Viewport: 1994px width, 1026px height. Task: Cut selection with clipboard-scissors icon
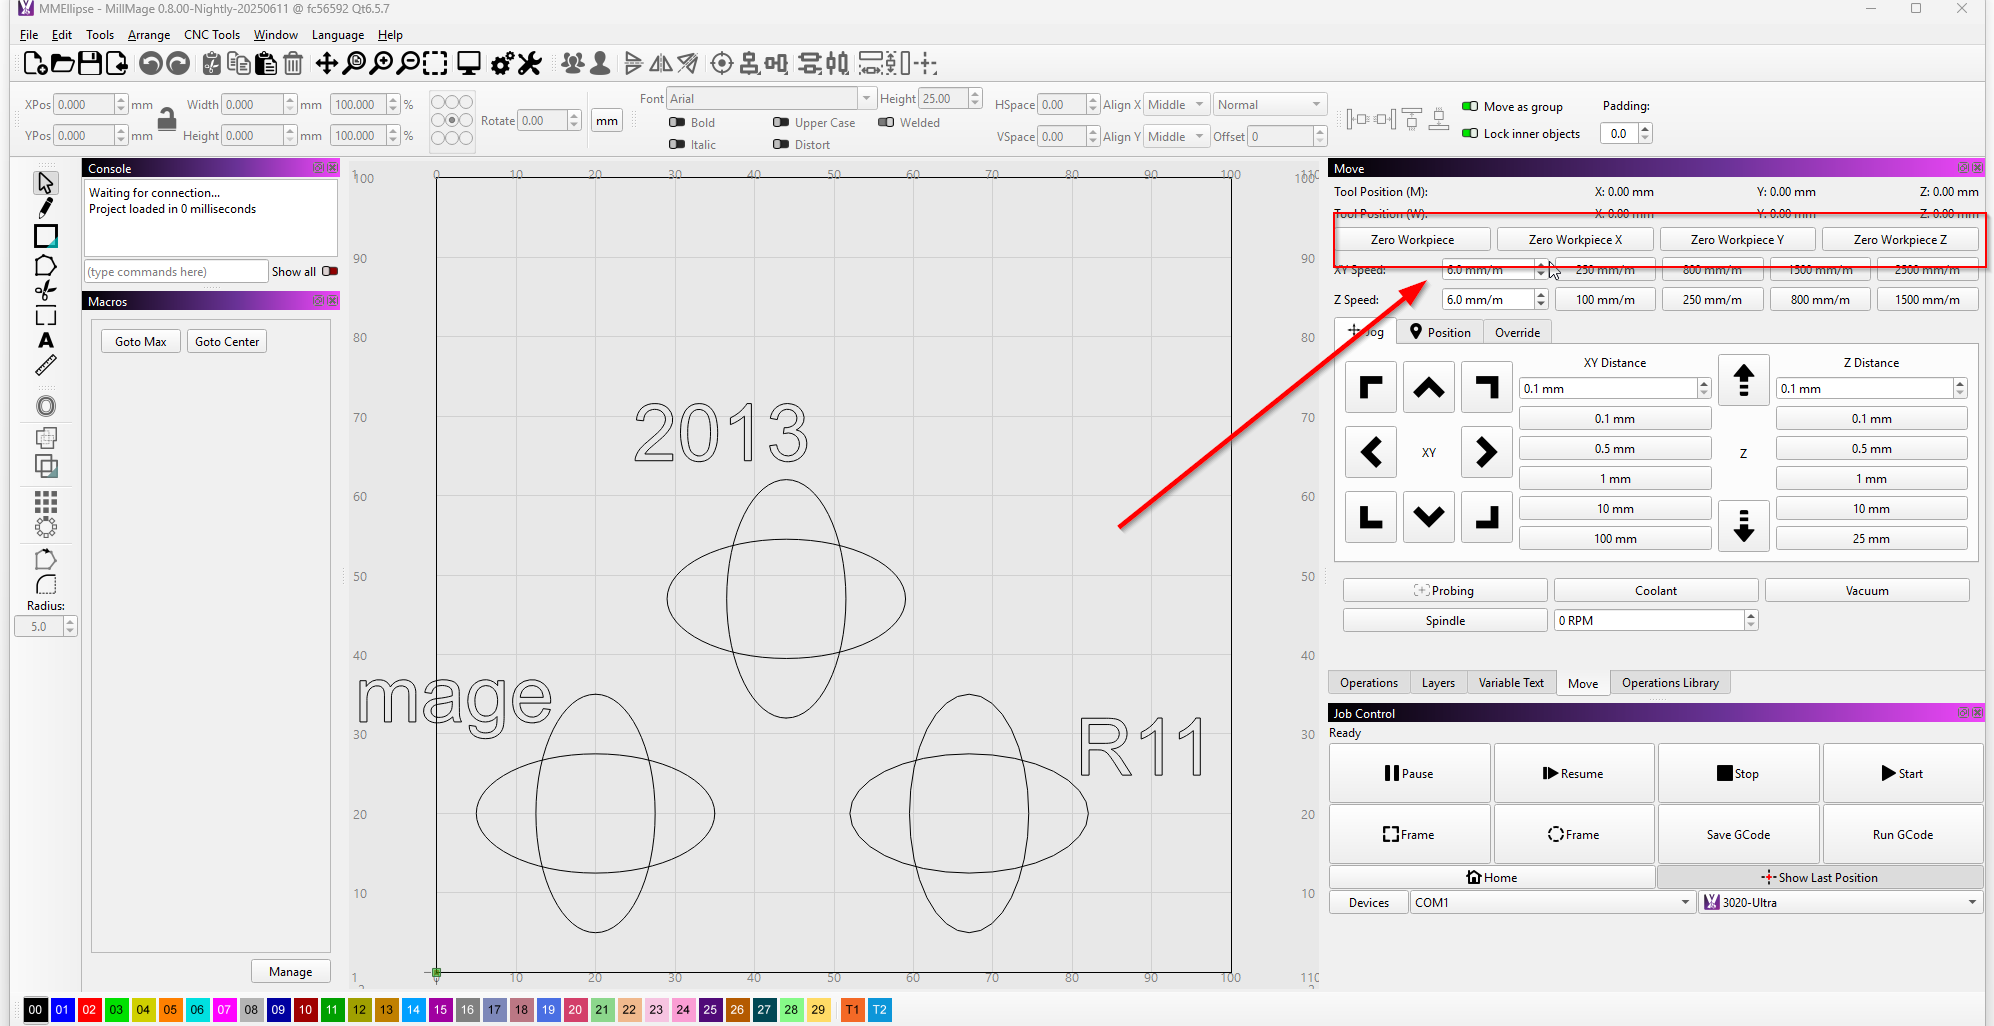pos(212,64)
